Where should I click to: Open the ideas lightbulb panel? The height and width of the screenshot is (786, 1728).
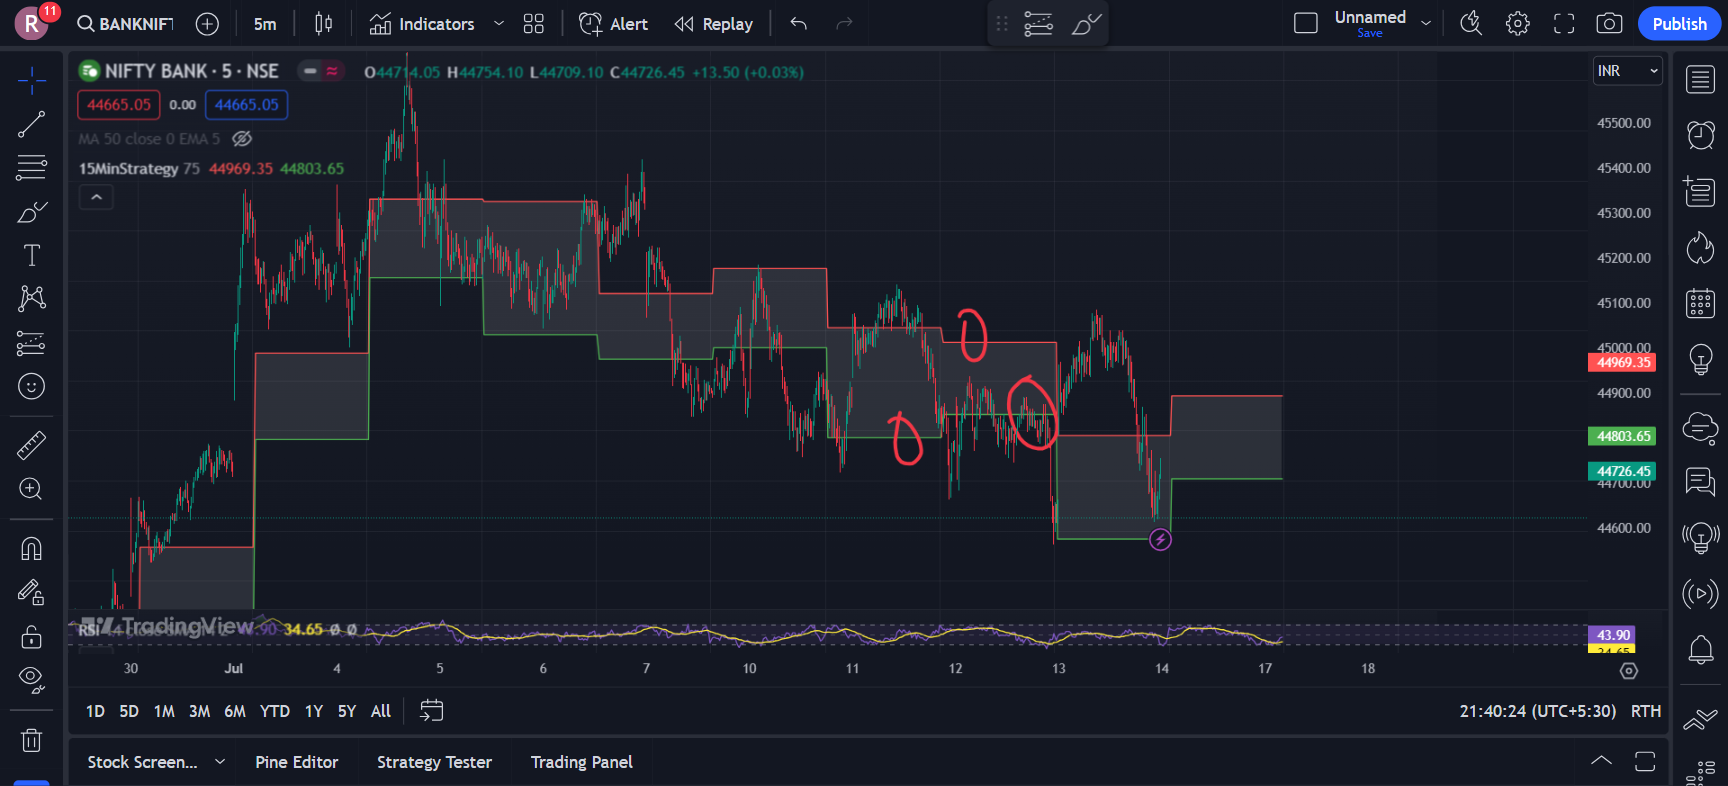pos(1700,358)
